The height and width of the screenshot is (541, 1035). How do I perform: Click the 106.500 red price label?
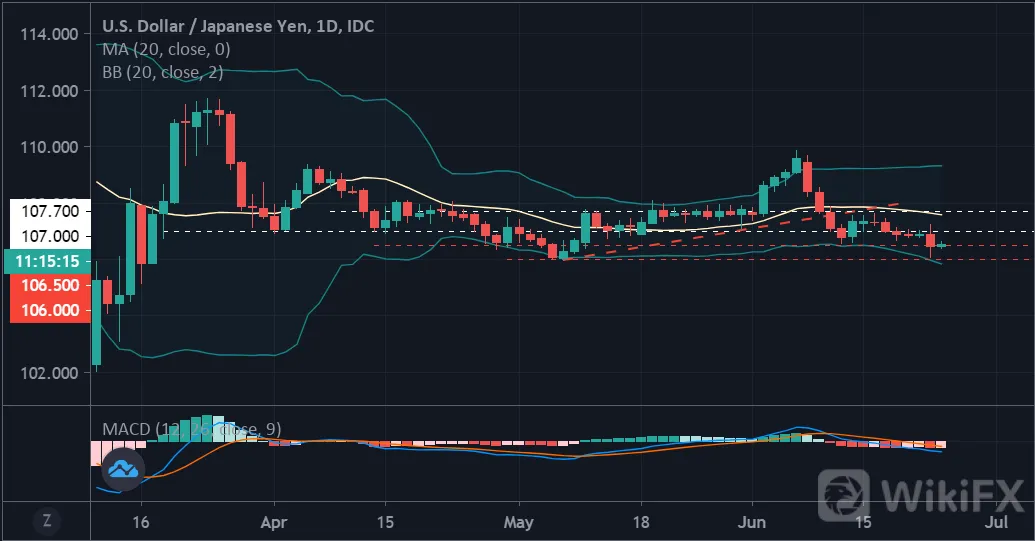pyautogui.click(x=50, y=286)
